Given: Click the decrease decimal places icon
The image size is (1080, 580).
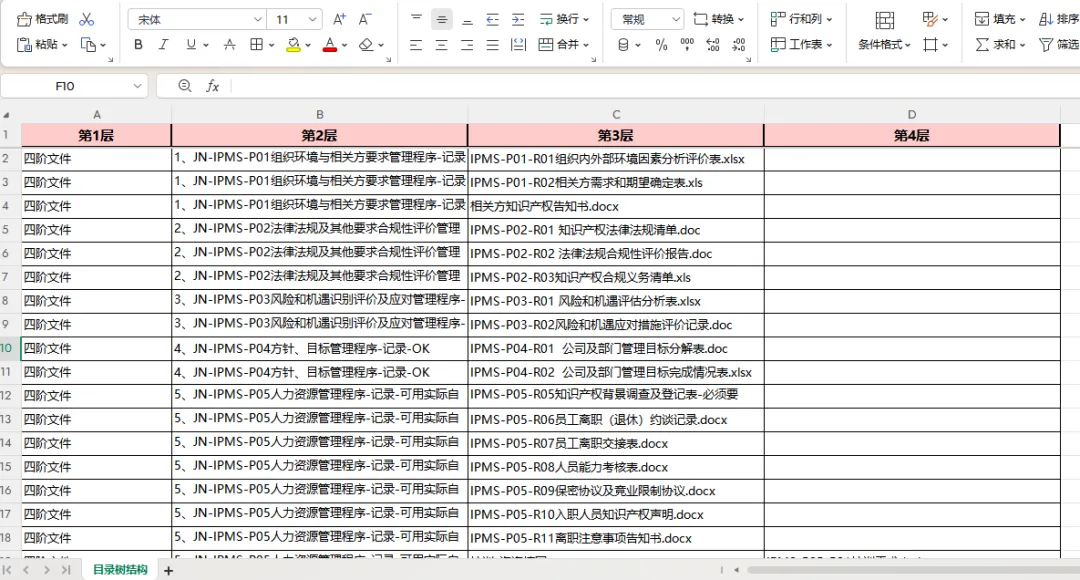Looking at the screenshot, I should tap(739, 45).
